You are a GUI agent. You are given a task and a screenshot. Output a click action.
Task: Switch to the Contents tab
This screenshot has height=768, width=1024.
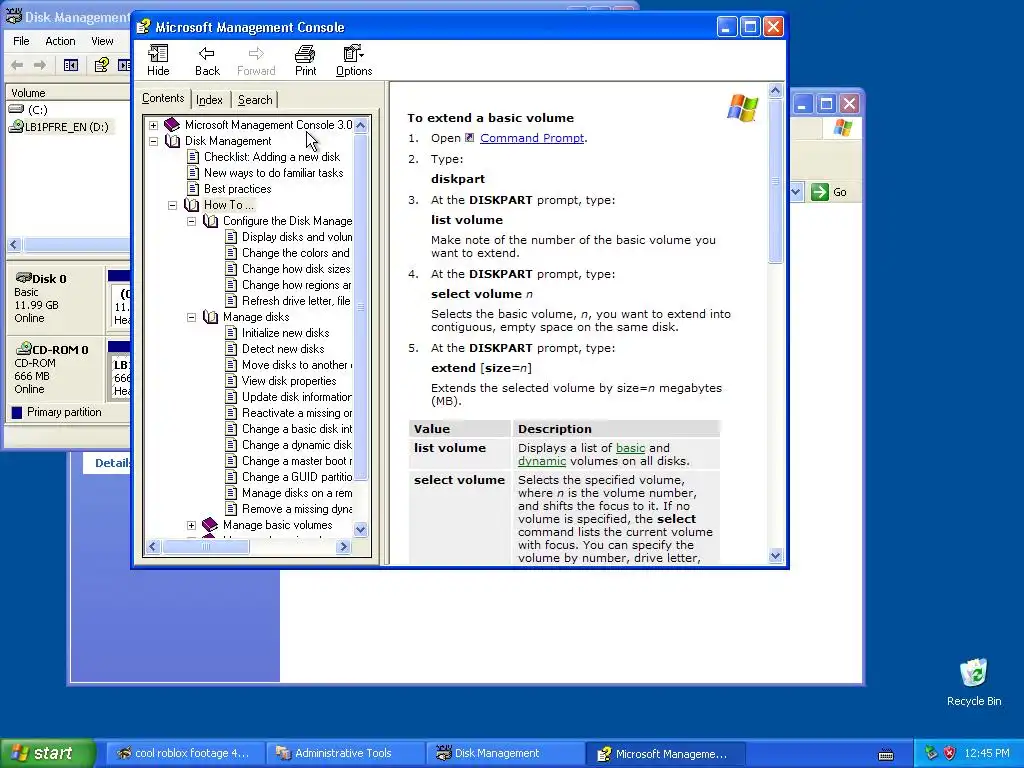point(163,98)
